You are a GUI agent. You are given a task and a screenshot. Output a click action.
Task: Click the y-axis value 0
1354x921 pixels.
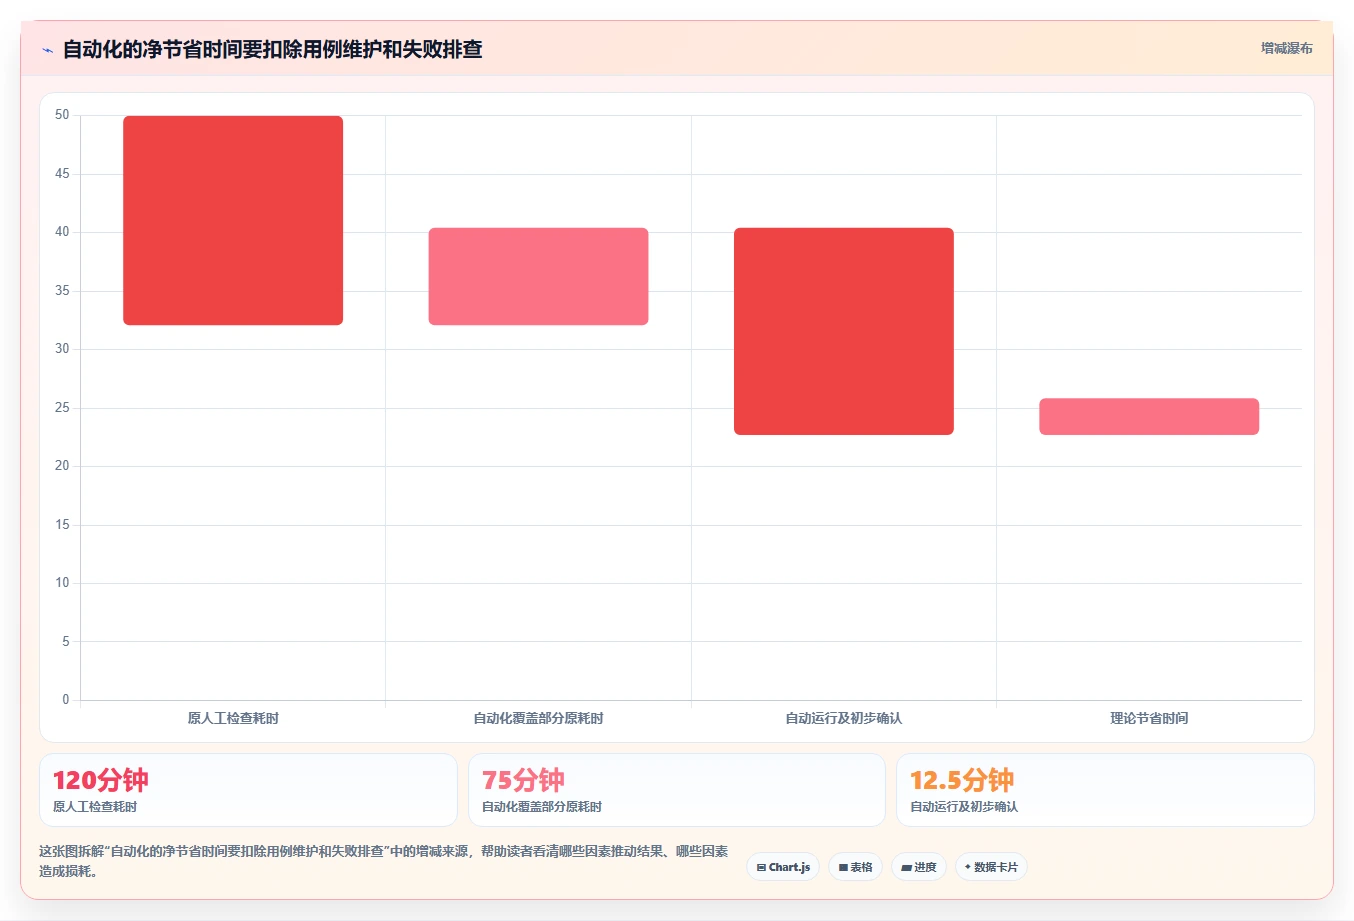coord(66,699)
